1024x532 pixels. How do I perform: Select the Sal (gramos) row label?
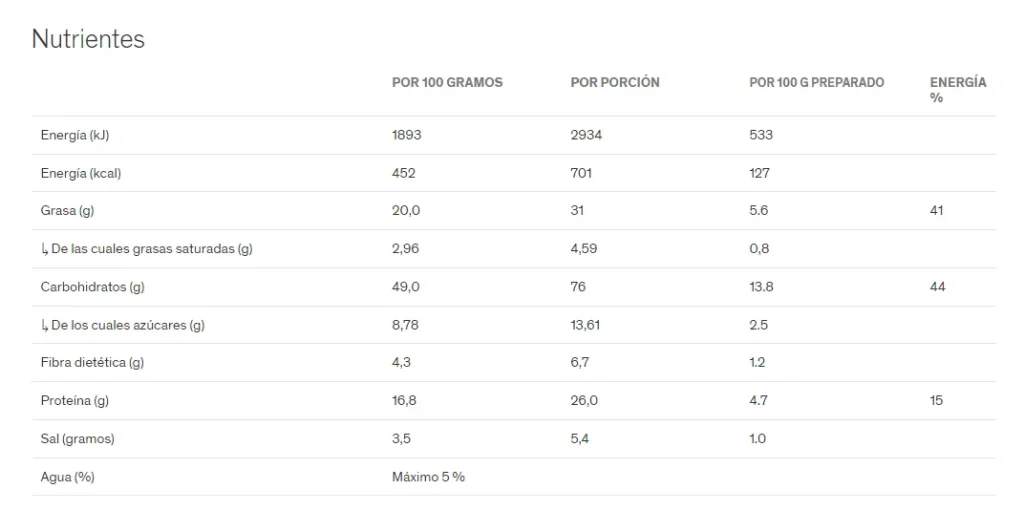coord(77,439)
